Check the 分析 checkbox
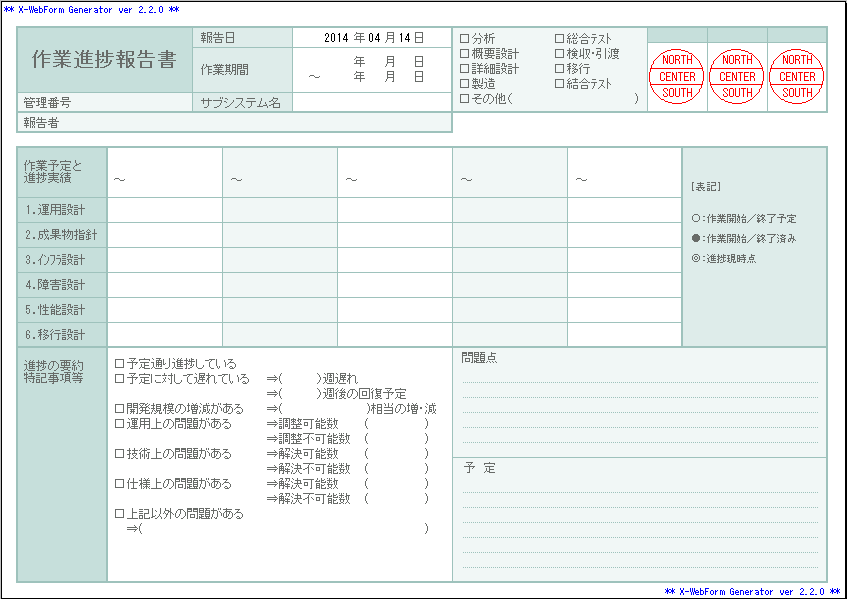This screenshot has width=847, height=599. pyautogui.click(x=464, y=39)
